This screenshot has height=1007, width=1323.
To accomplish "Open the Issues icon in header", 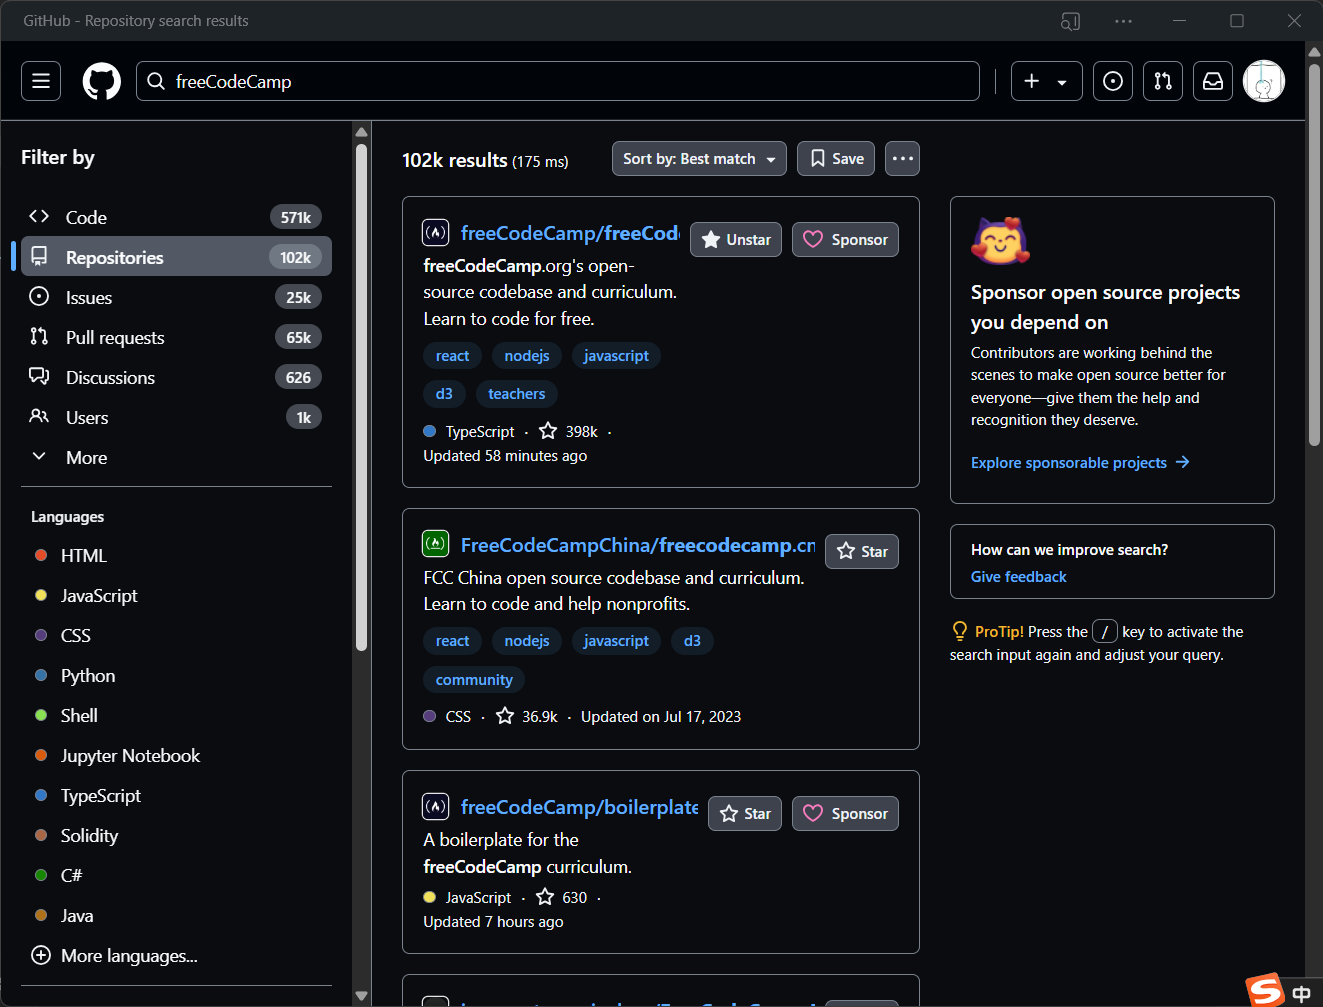I will pyautogui.click(x=1112, y=81).
